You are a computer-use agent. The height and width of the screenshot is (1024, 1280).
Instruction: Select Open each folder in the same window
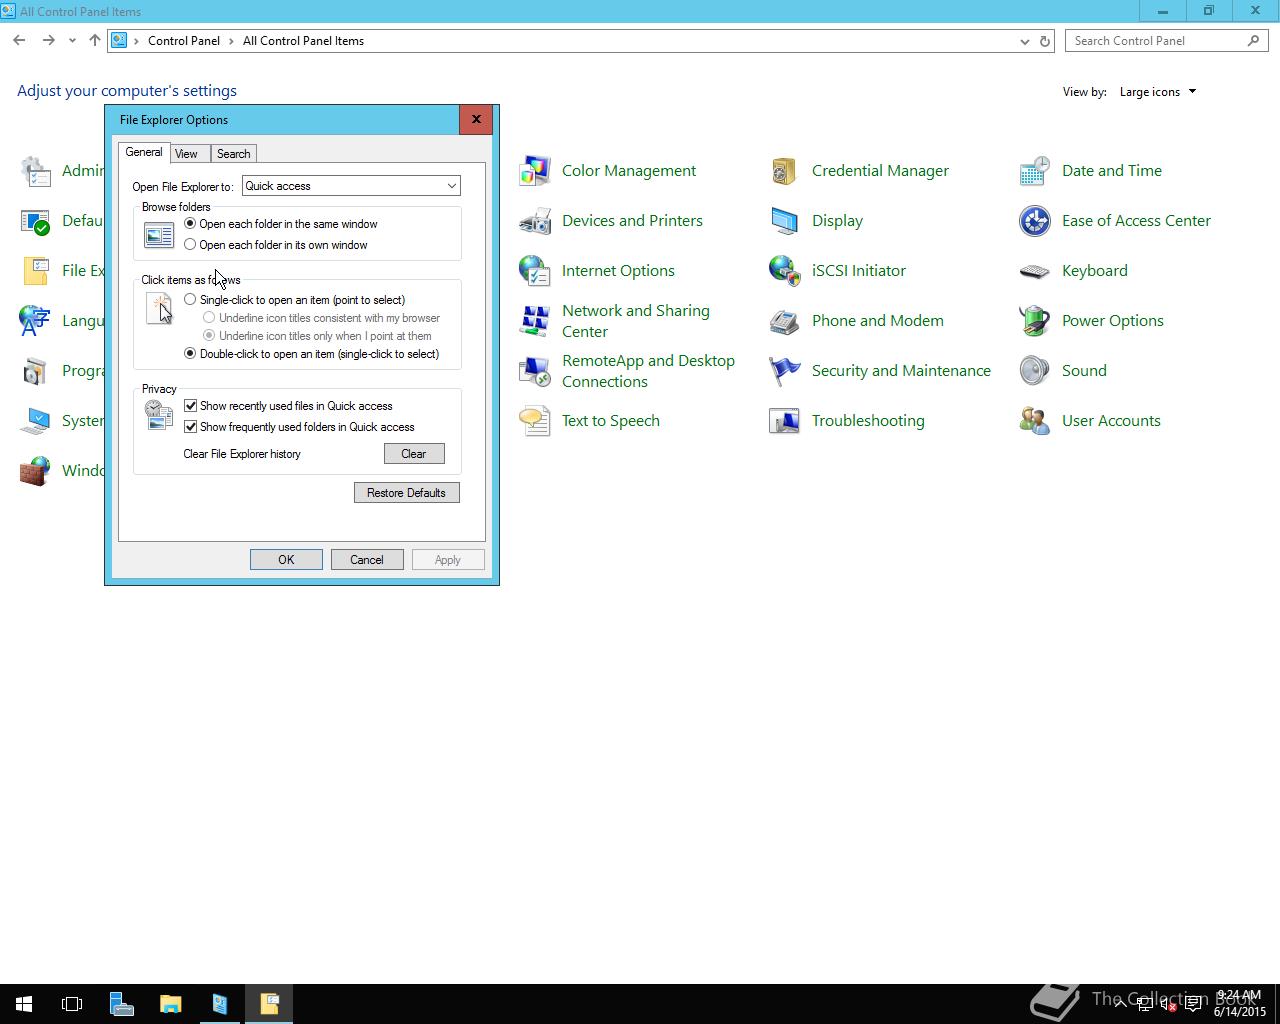tap(281, 224)
